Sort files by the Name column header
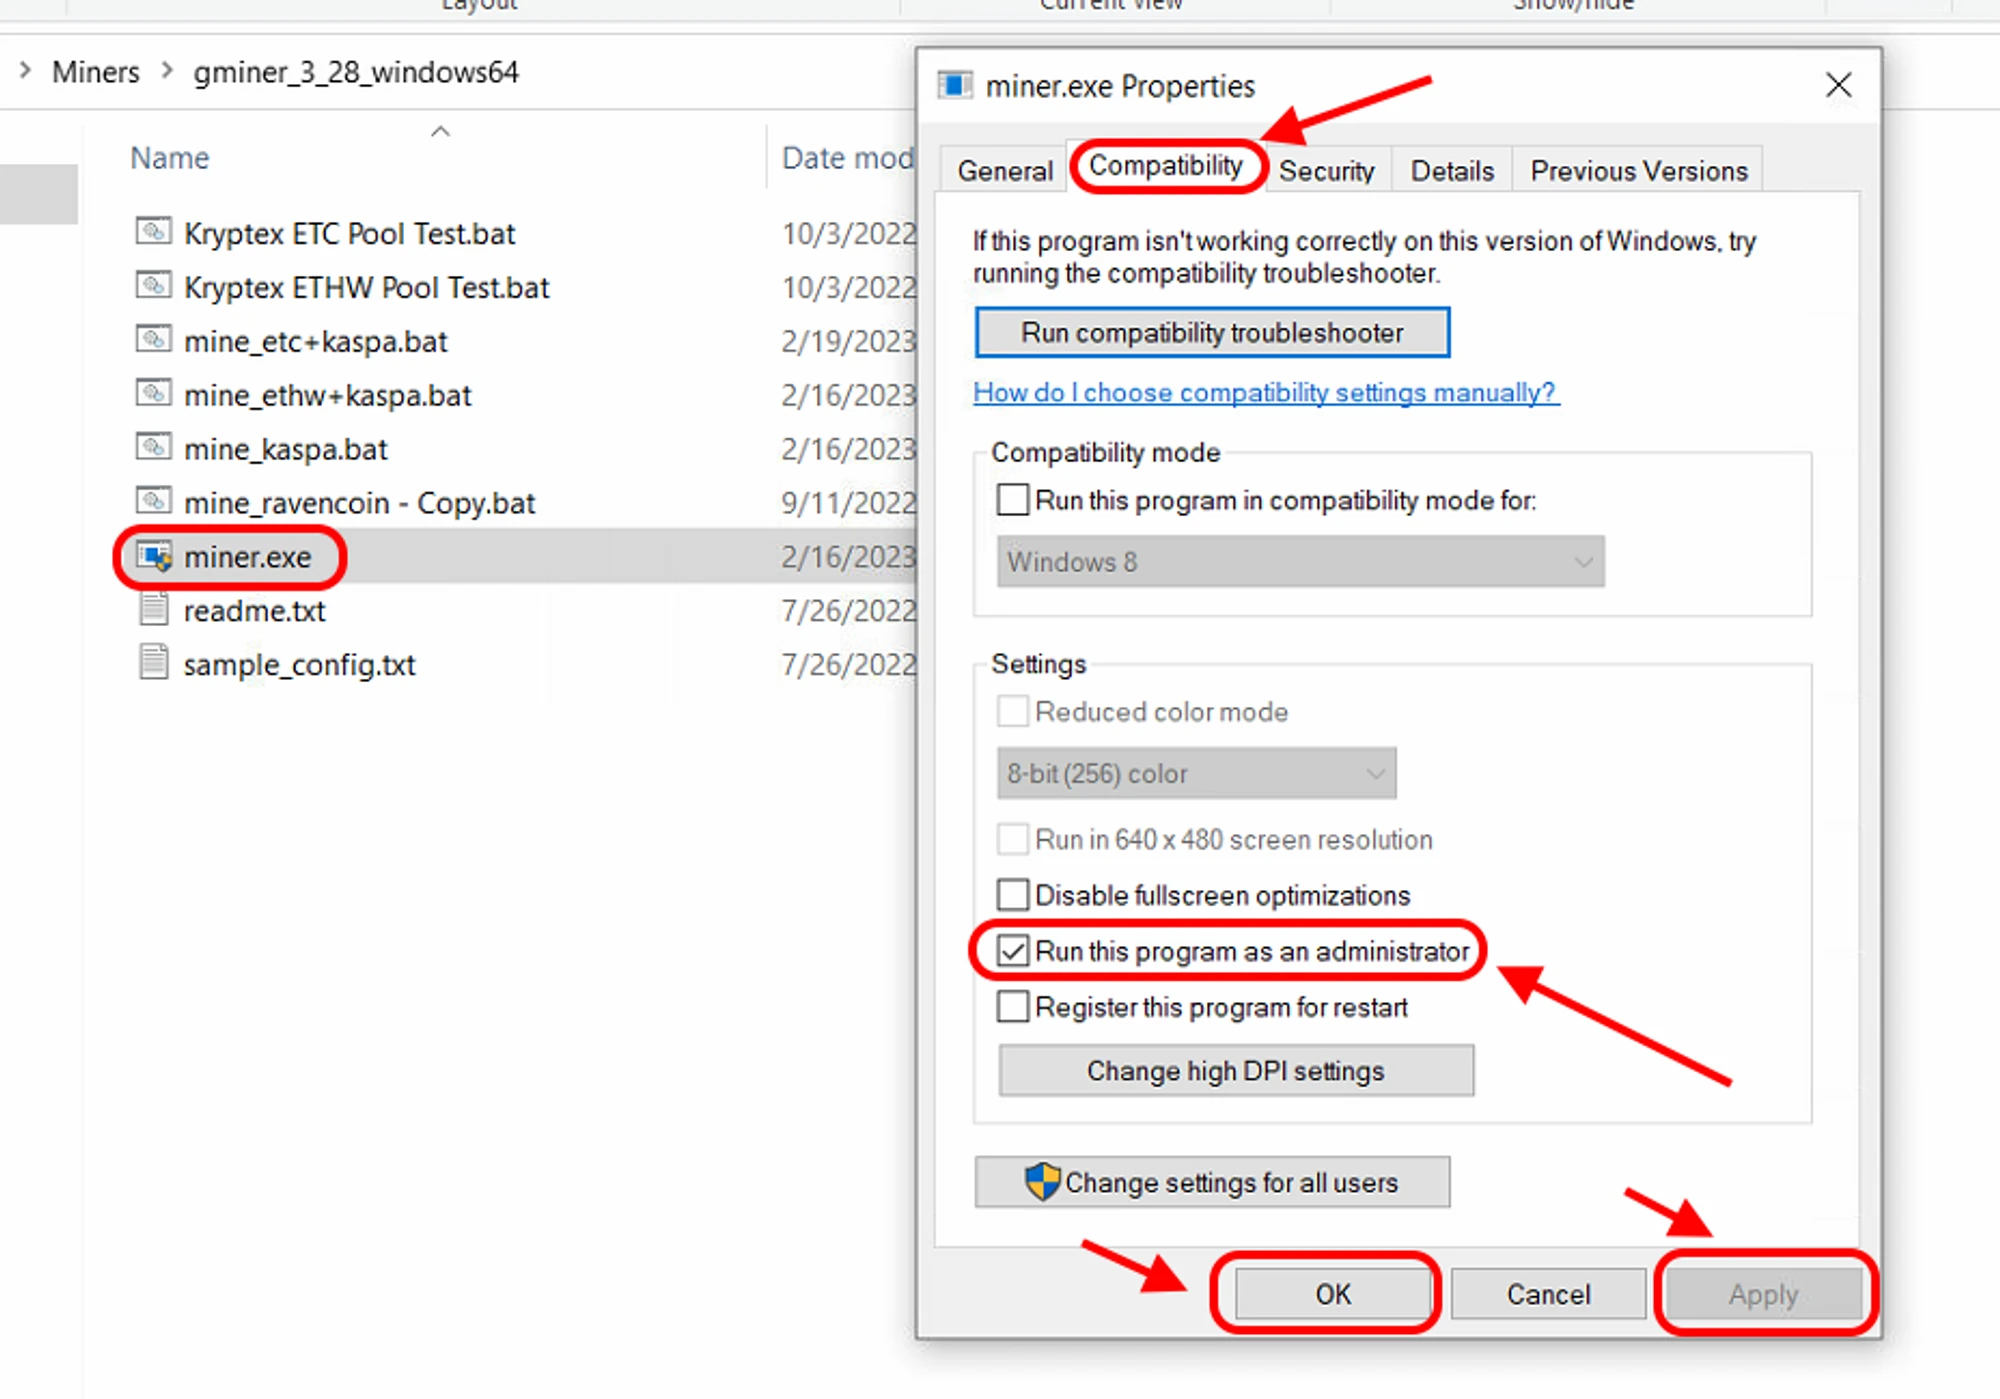Viewport: 2000px width, 1399px height. [x=170, y=158]
